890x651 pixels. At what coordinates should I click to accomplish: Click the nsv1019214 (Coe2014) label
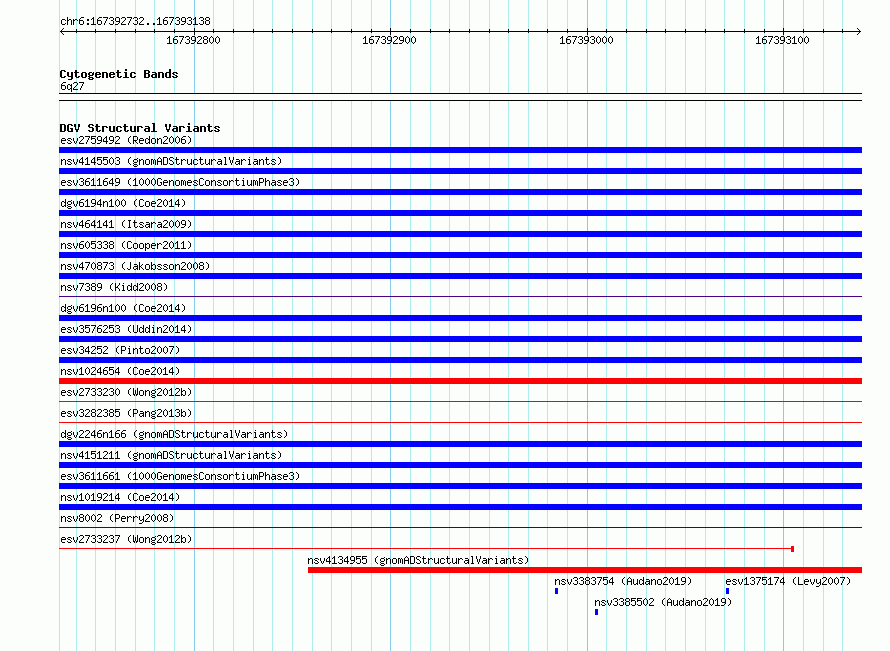click(x=120, y=497)
